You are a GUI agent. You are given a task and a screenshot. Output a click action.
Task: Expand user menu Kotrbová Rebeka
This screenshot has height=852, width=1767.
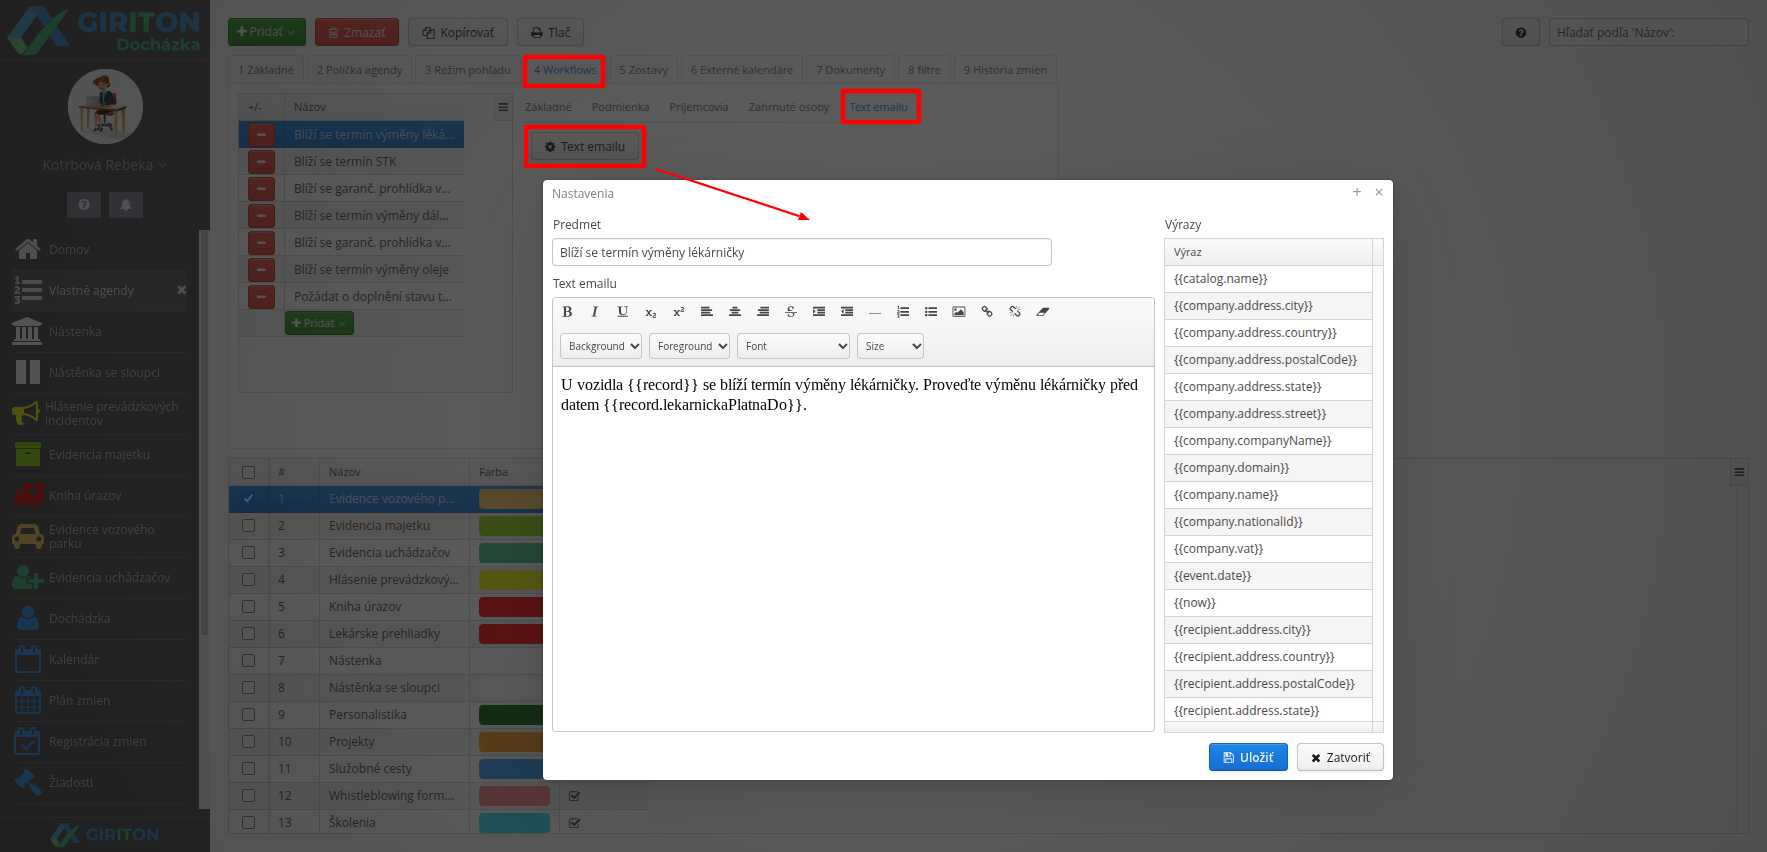point(104,165)
